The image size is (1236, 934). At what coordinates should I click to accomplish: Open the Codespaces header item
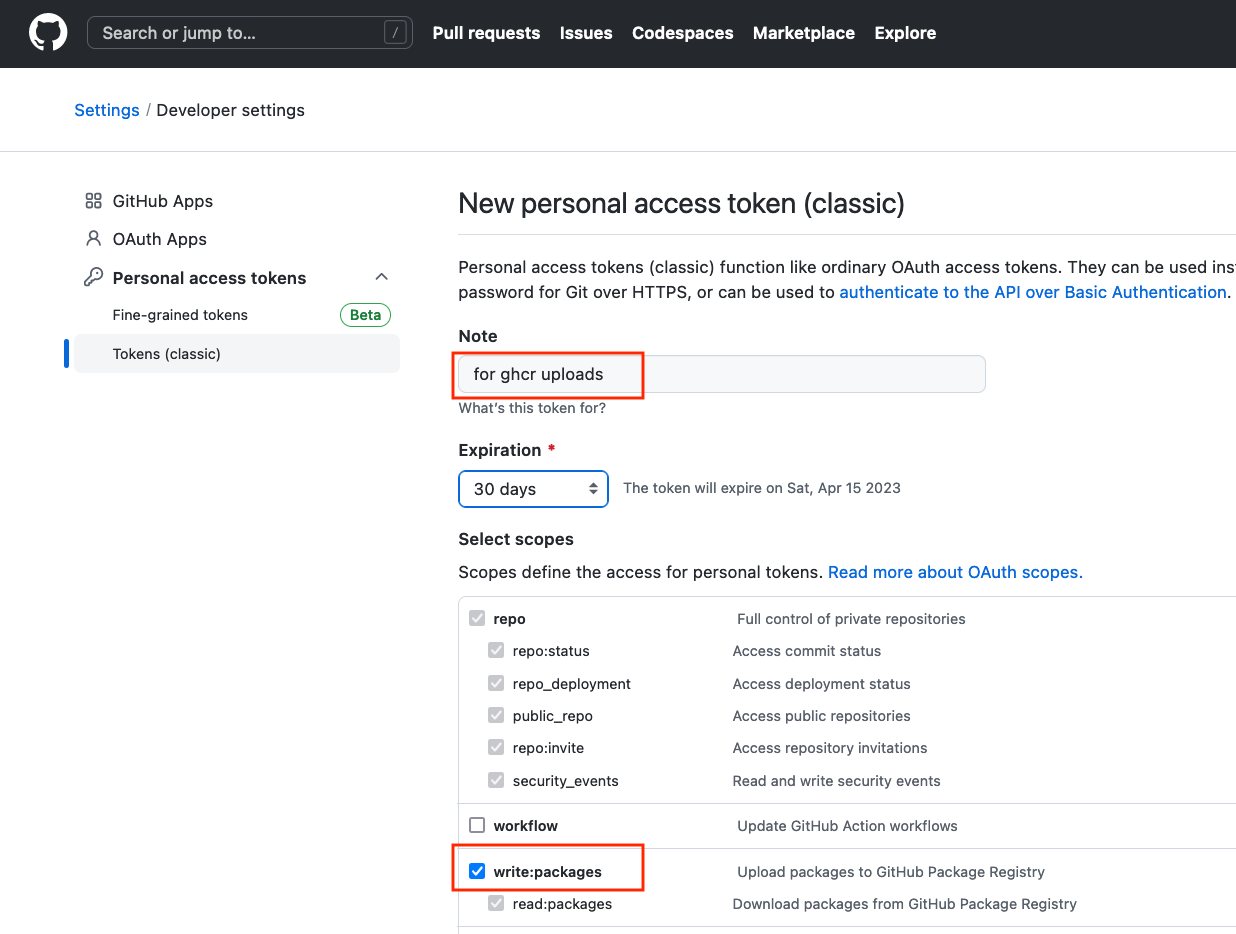(683, 33)
